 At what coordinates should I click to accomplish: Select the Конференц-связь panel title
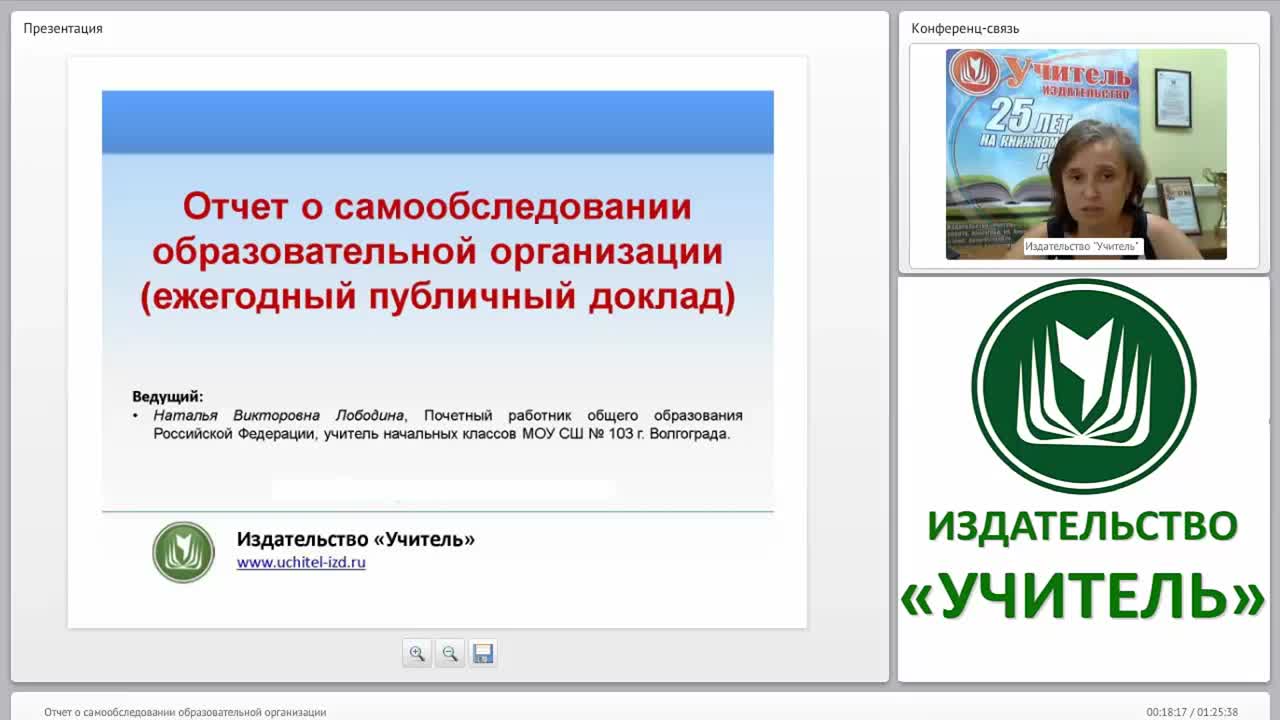[965, 28]
